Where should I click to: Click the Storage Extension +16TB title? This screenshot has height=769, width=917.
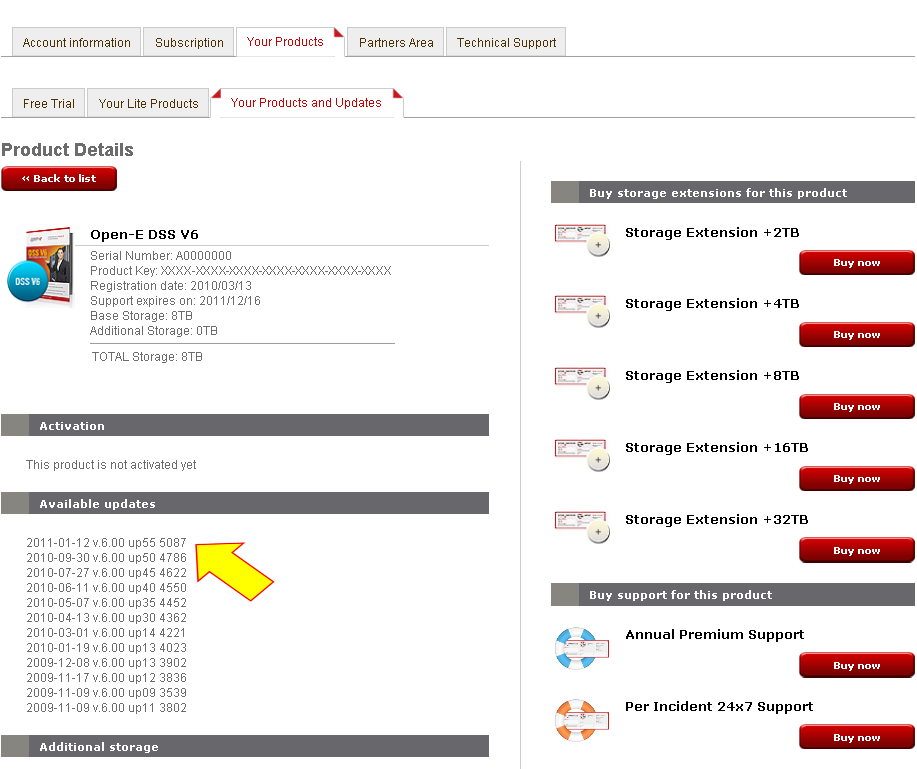coord(716,448)
